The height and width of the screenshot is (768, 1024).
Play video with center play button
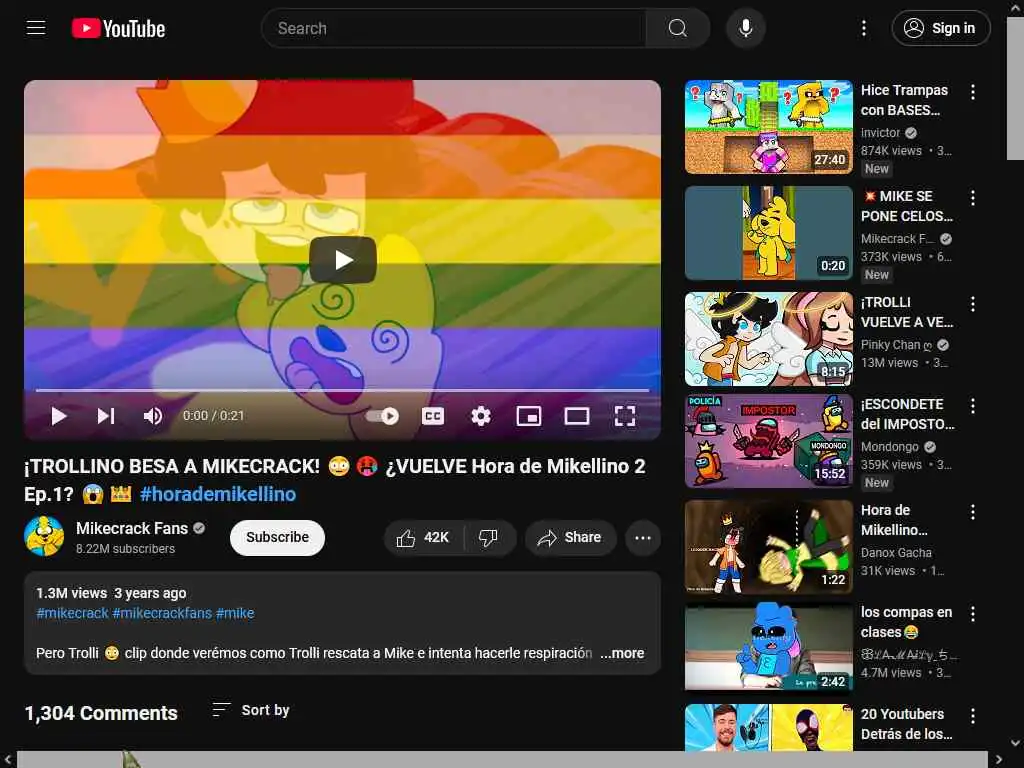(343, 260)
